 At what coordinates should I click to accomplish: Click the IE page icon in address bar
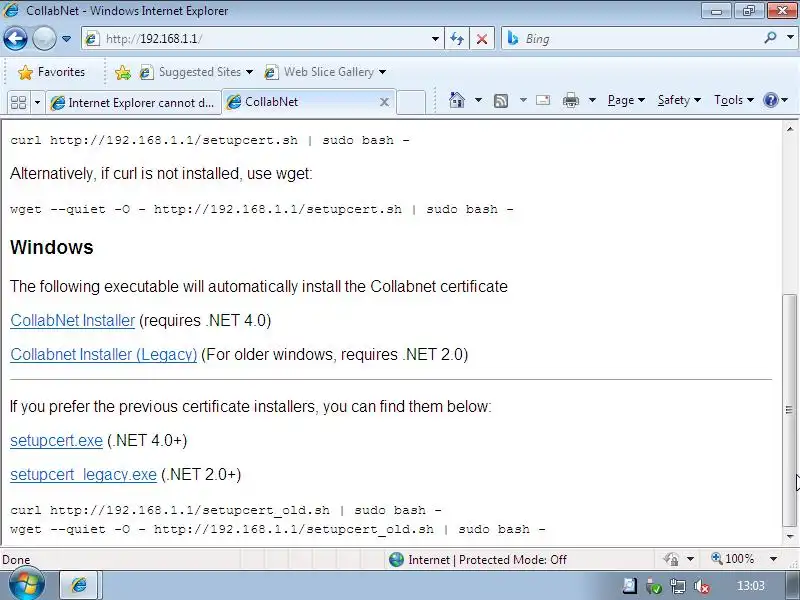(92, 39)
